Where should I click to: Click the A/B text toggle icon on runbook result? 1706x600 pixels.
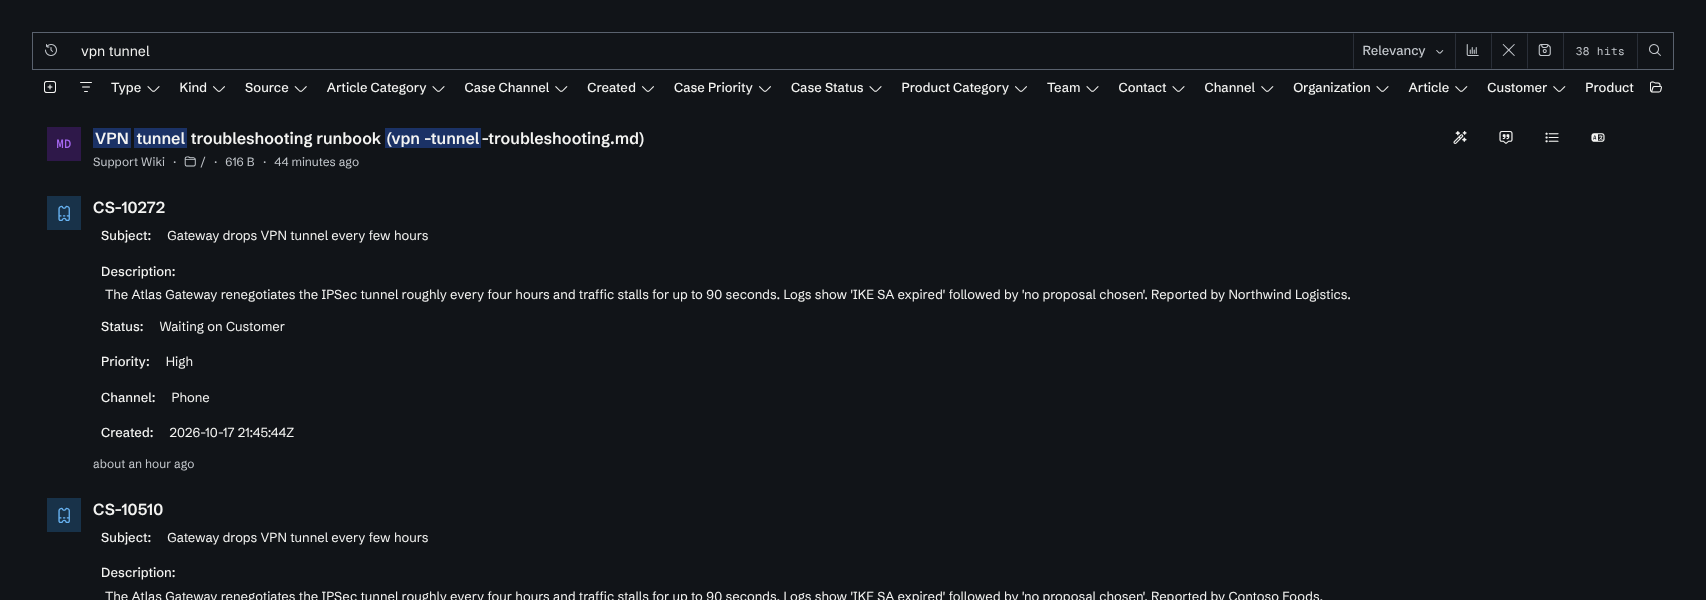(x=1598, y=137)
